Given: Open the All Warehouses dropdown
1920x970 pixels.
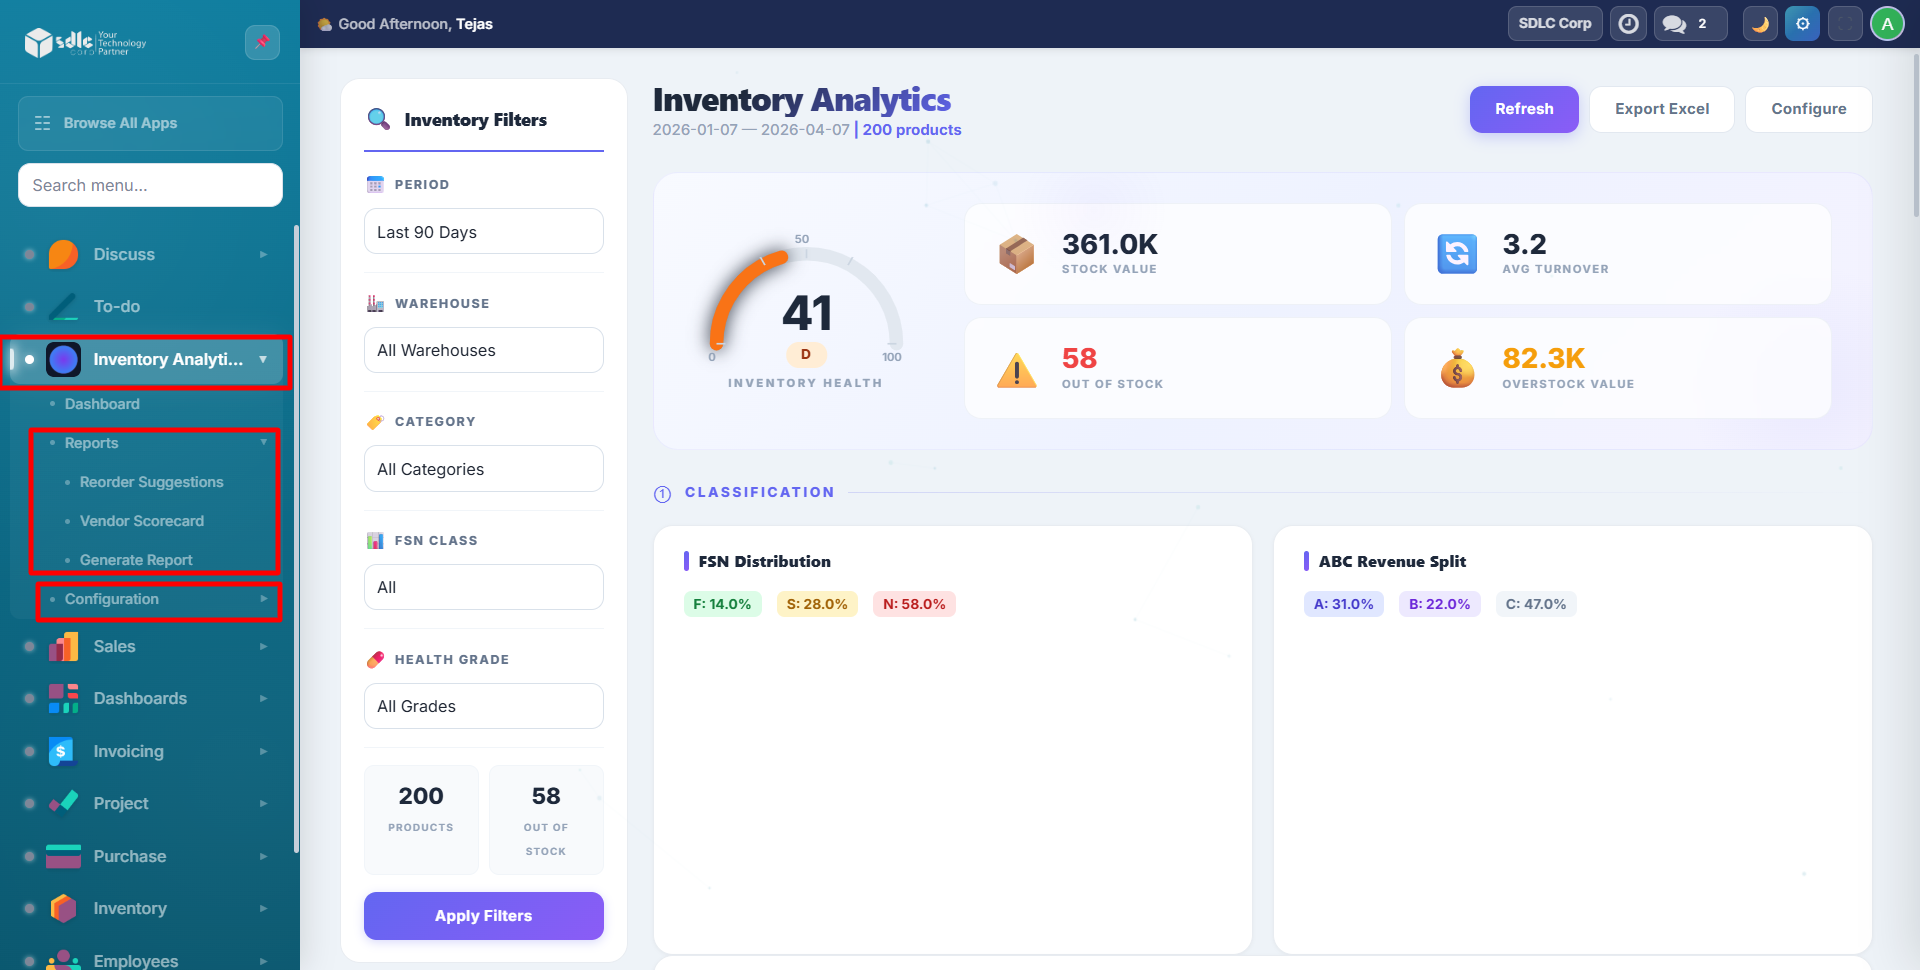Looking at the screenshot, I should point(483,351).
